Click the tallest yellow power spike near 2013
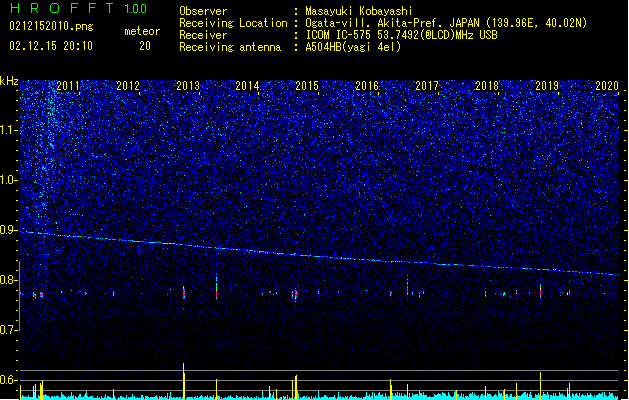 pos(184,381)
